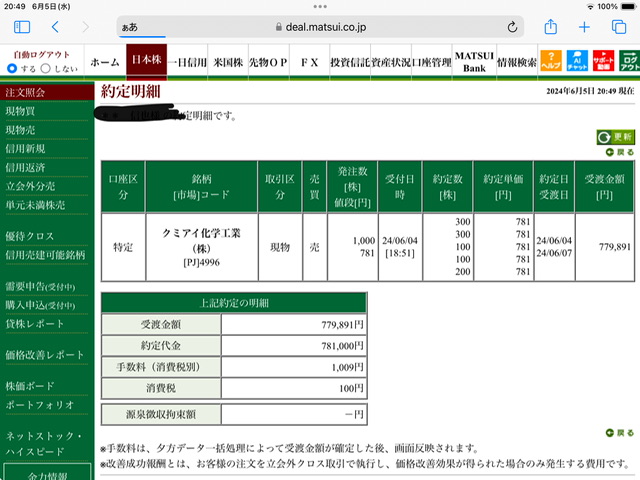Screen dimensions: 640x480
Task: Select 信用新規 in the sidebar
Action: coord(25,149)
